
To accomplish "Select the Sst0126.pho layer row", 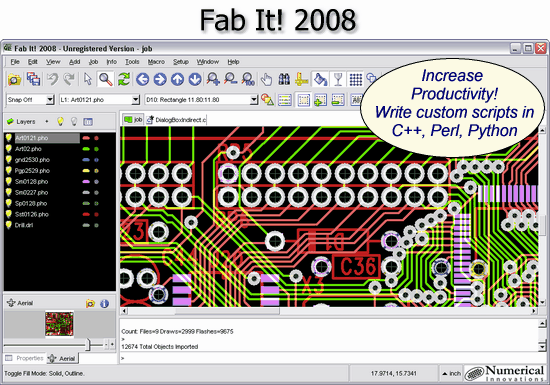I will coord(60,214).
